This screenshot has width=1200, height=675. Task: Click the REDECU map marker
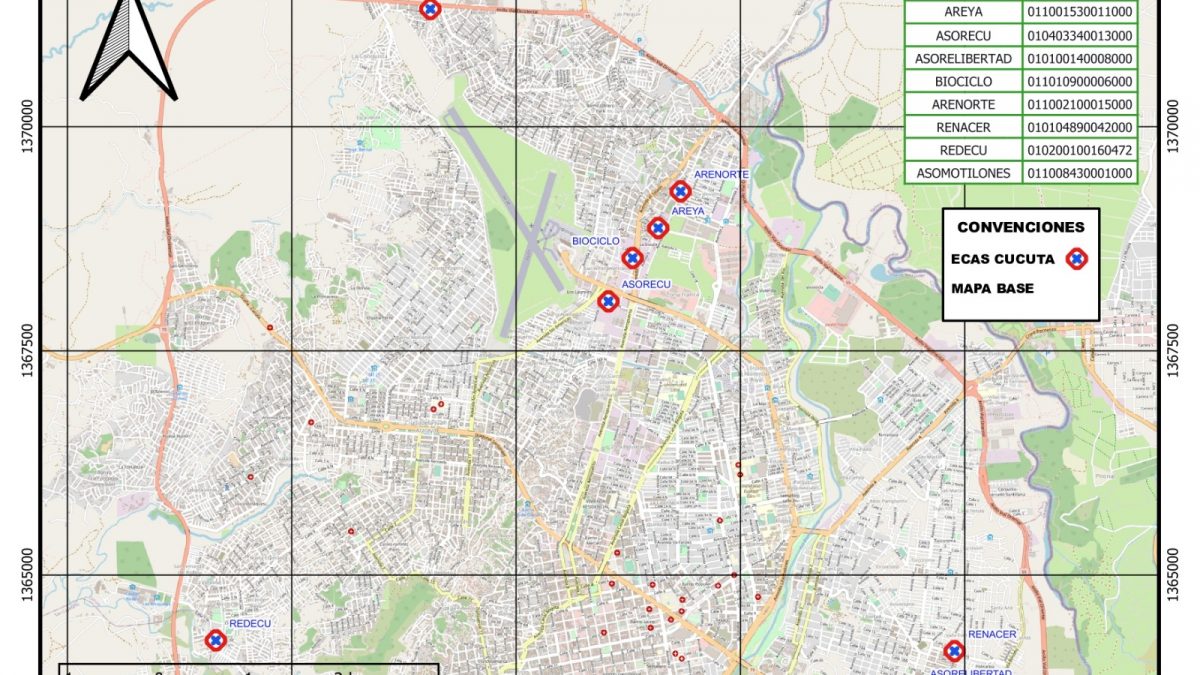[x=215, y=640]
